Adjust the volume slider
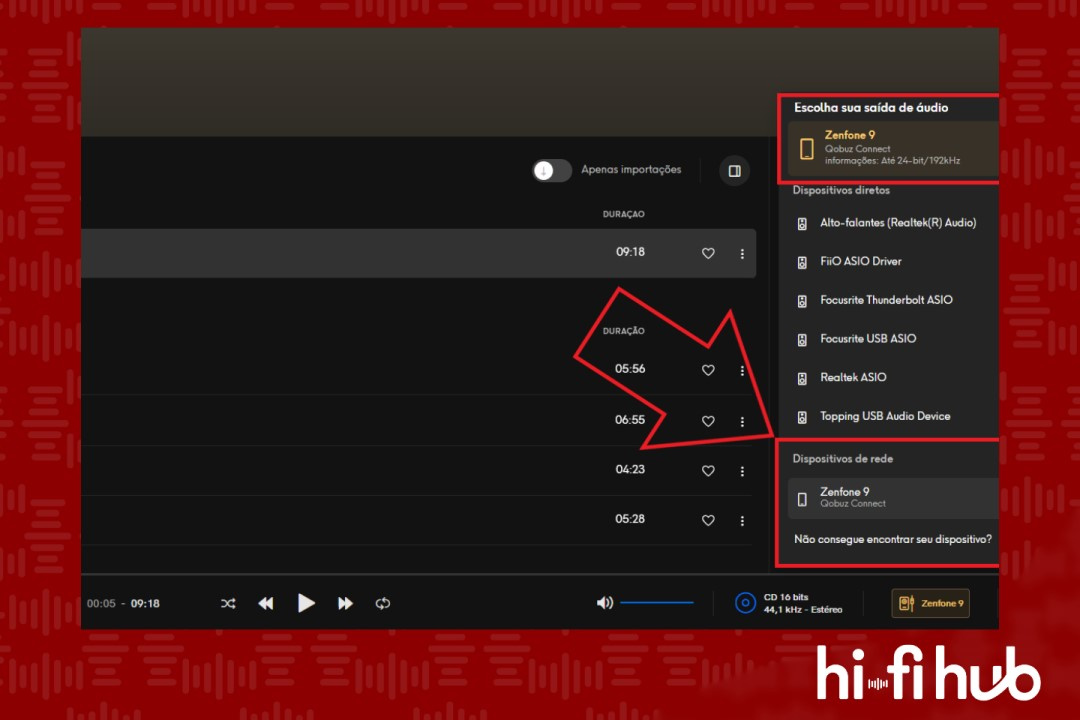This screenshot has width=1080, height=720. coord(656,603)
